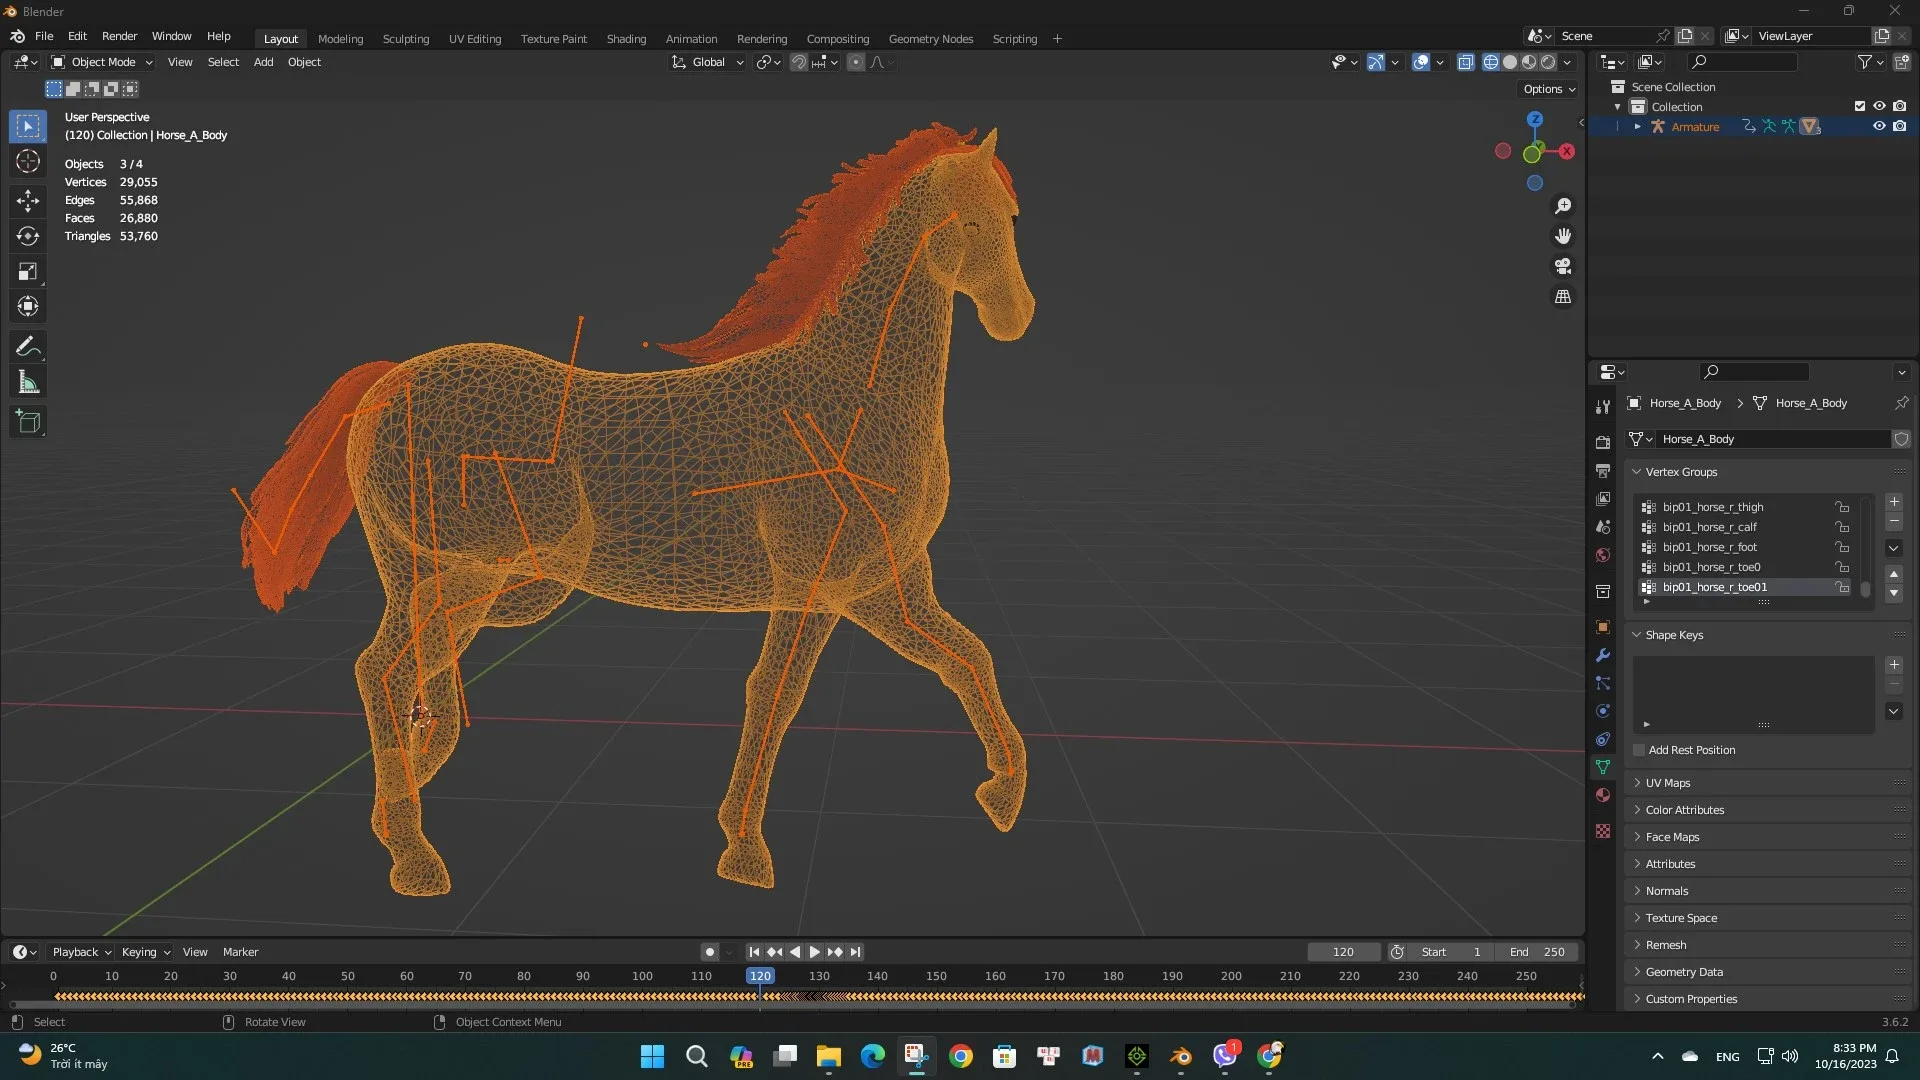Click the current frame 120 field
Image resolution: width=1920 pixels, height=1080 pixels.
[1343, 952]
